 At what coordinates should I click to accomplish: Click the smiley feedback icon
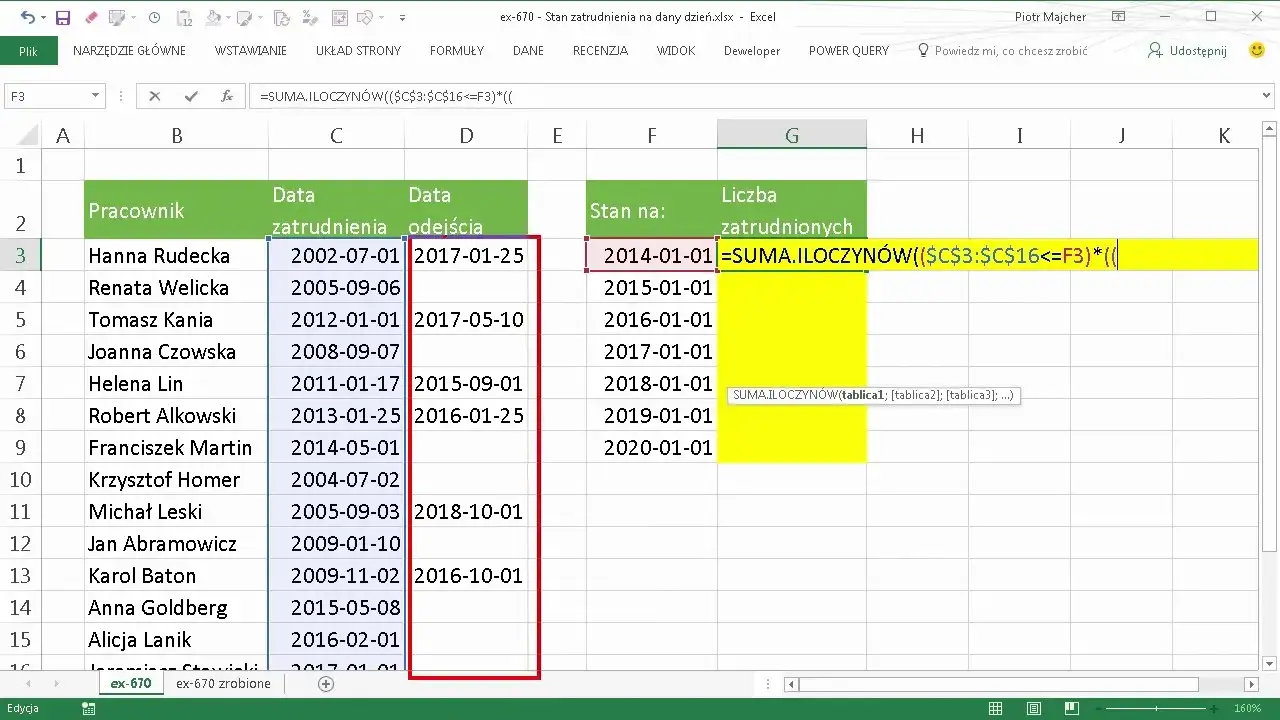(1258, 50)
